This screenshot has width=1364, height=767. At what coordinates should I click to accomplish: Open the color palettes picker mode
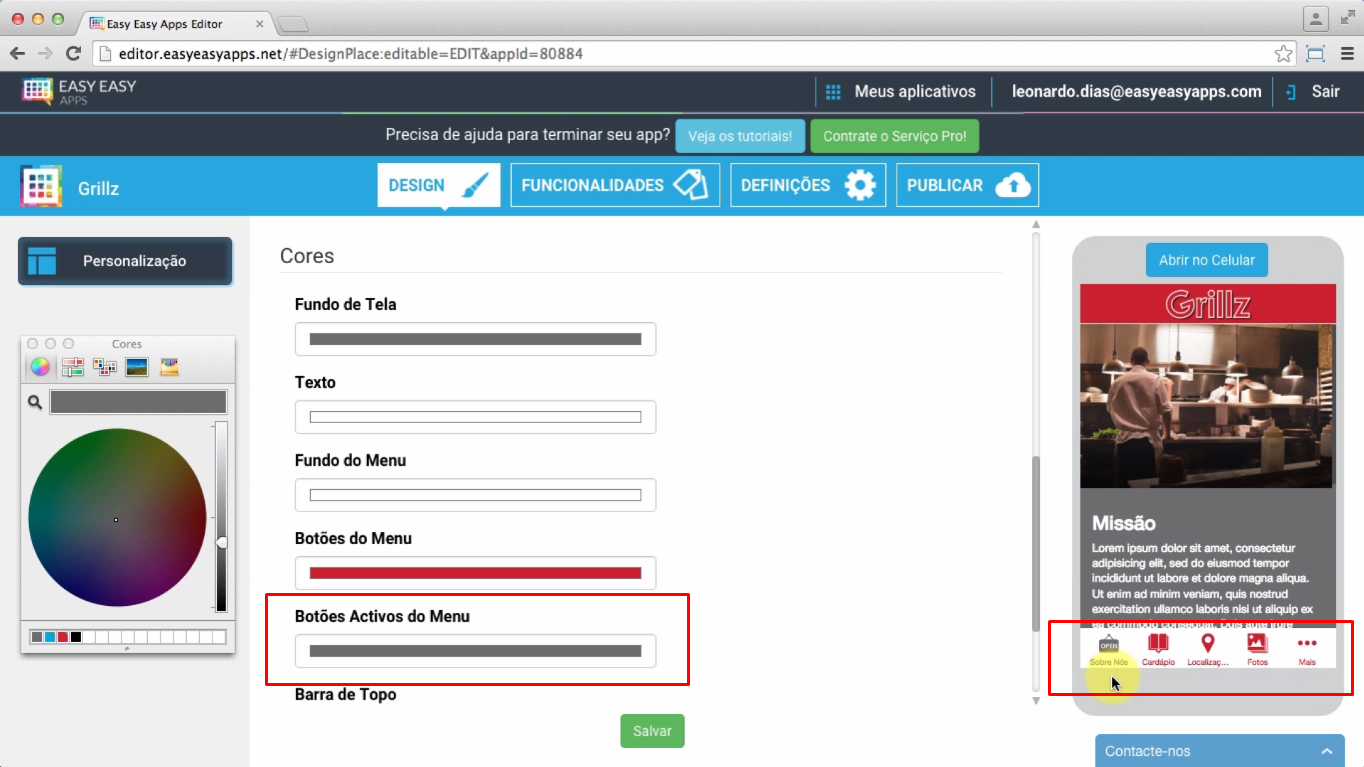pyautogui.click(x=104, y=367)
